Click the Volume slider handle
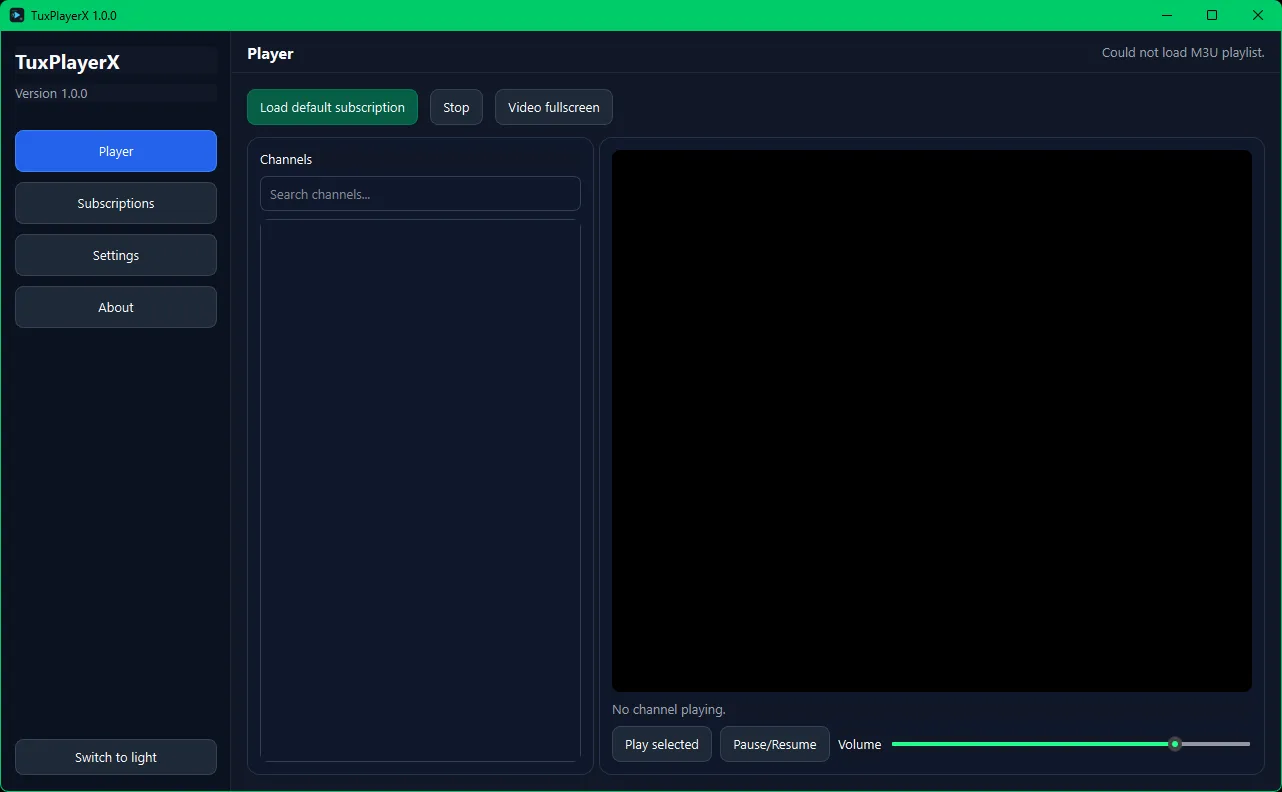 click(1175, 744)
